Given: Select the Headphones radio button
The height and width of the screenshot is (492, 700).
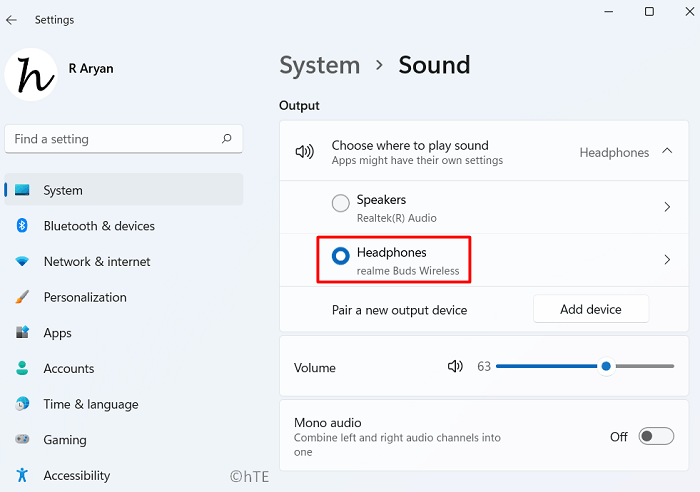Looking at the screenshot, I should pos(341,256).
